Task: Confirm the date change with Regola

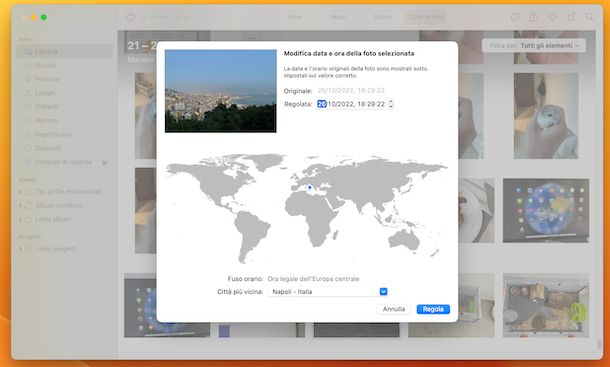Action: [433, 309]
